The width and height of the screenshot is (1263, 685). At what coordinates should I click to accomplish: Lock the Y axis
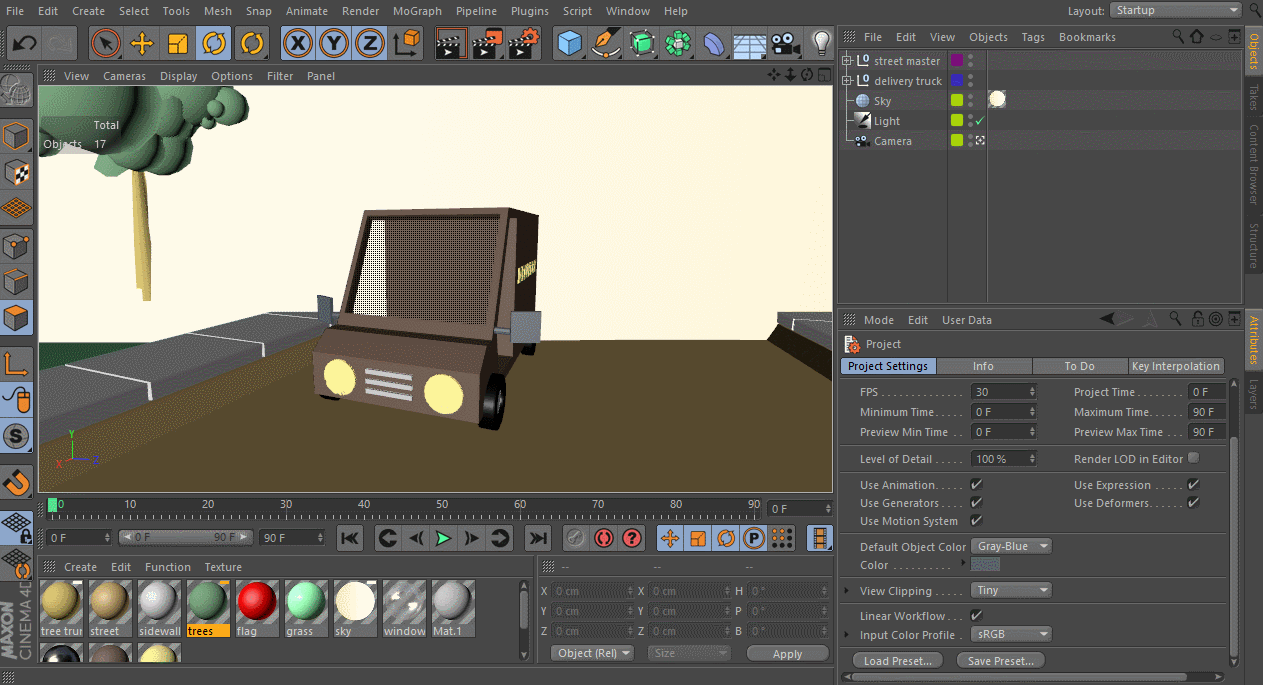(x=334, y=44)
